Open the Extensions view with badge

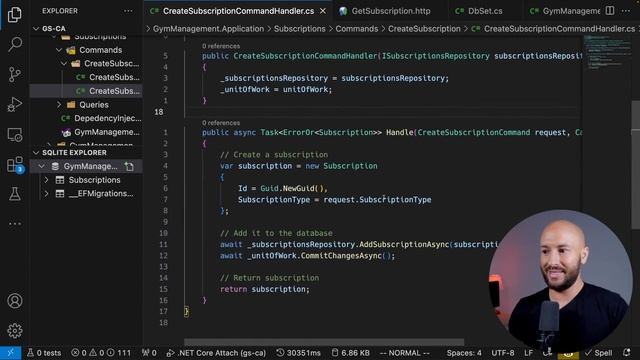point(15,165)
